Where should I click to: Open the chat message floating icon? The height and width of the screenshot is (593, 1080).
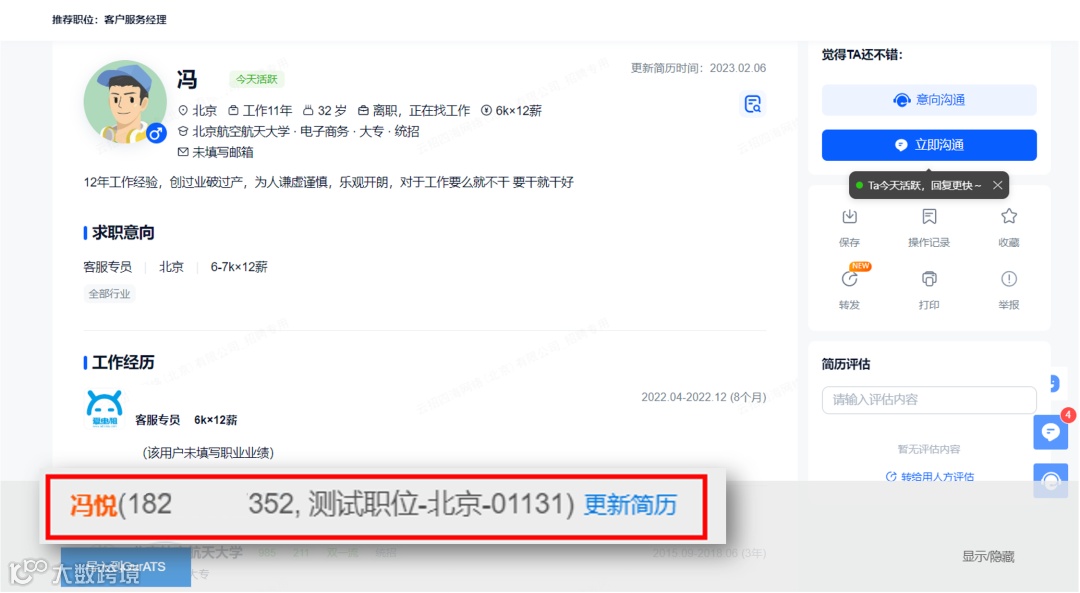1050,432
